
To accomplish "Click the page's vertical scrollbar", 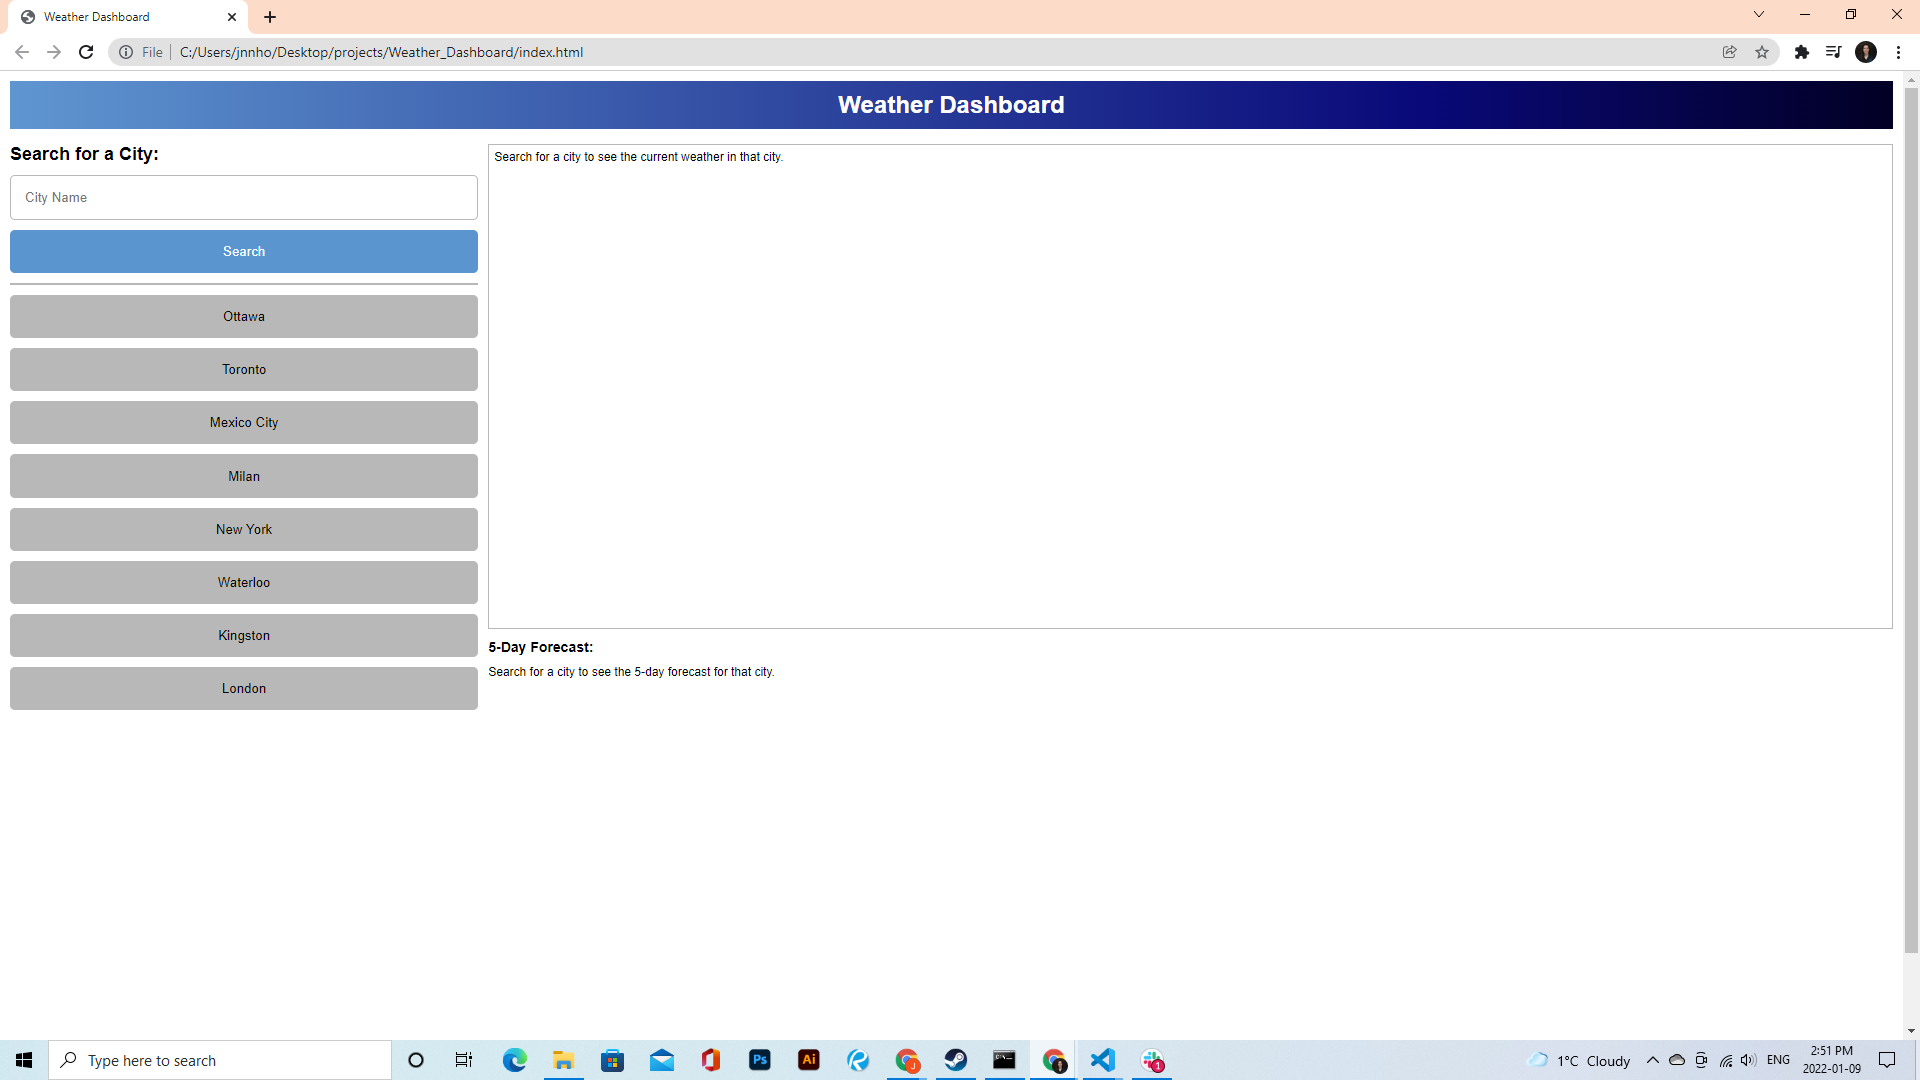I will pos(1911,520).
